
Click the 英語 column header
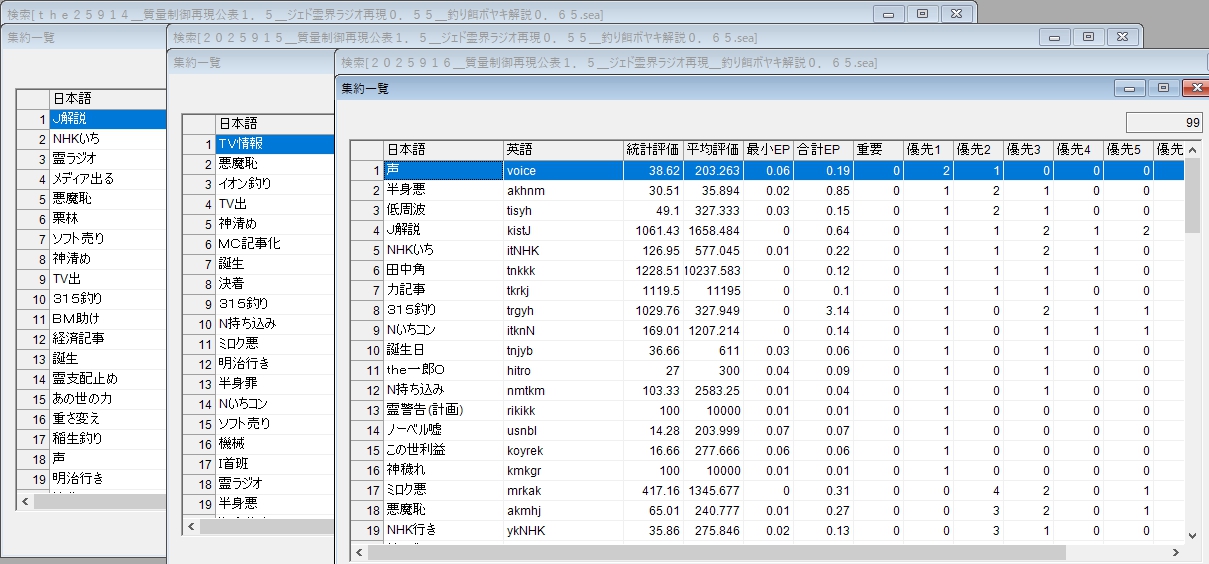click(x=562, y=150)
